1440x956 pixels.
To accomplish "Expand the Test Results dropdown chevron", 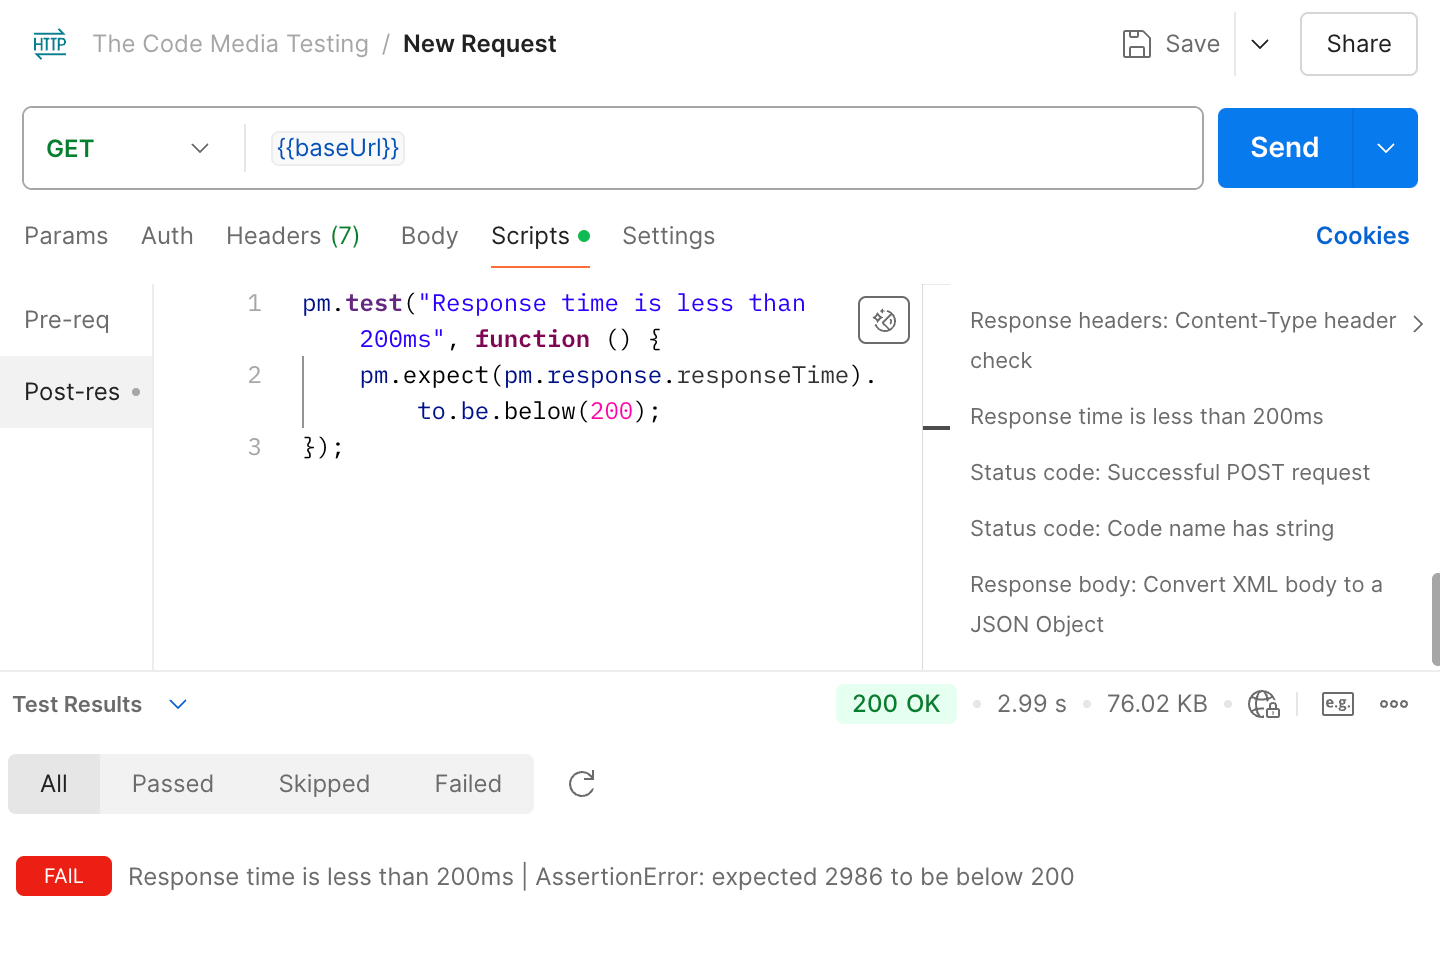I will coord(178,704).
